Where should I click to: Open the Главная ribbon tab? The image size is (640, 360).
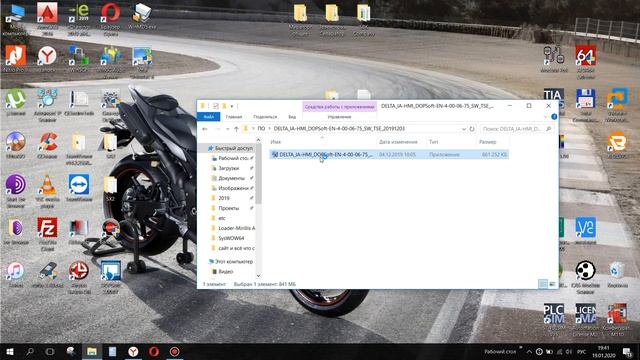234,117
